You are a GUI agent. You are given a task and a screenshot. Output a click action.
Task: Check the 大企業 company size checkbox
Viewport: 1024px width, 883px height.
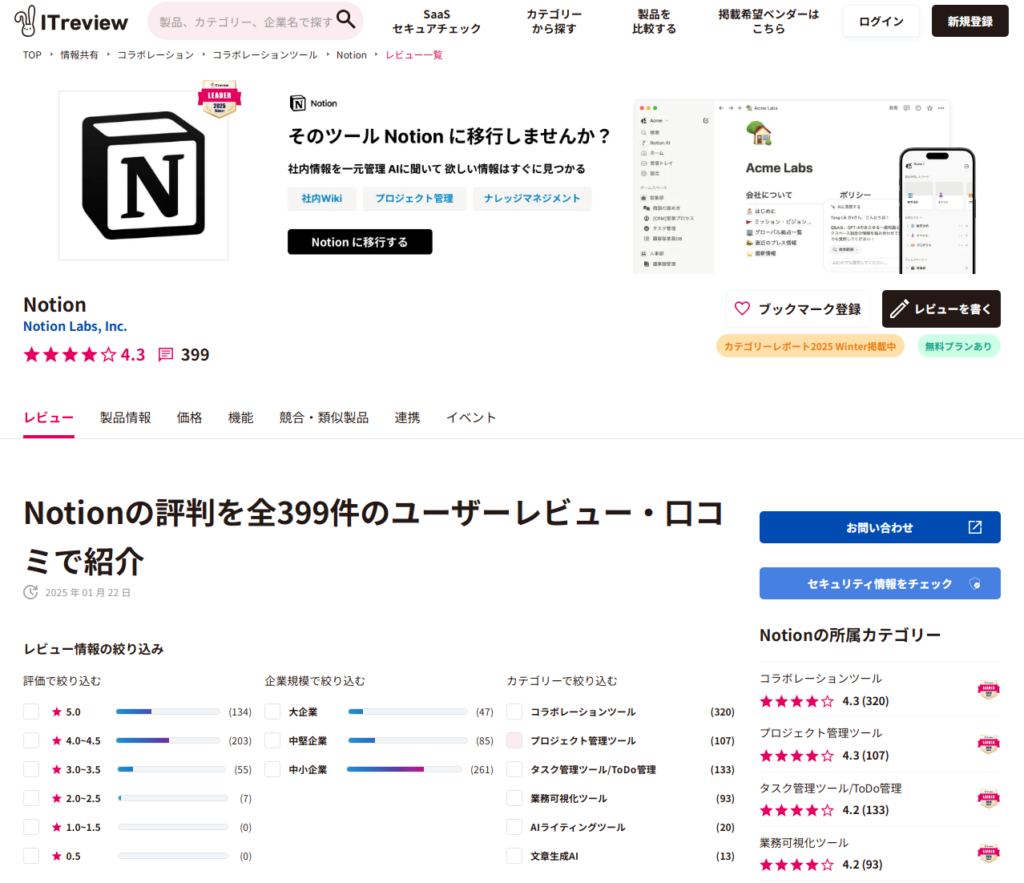click(273, 712)
